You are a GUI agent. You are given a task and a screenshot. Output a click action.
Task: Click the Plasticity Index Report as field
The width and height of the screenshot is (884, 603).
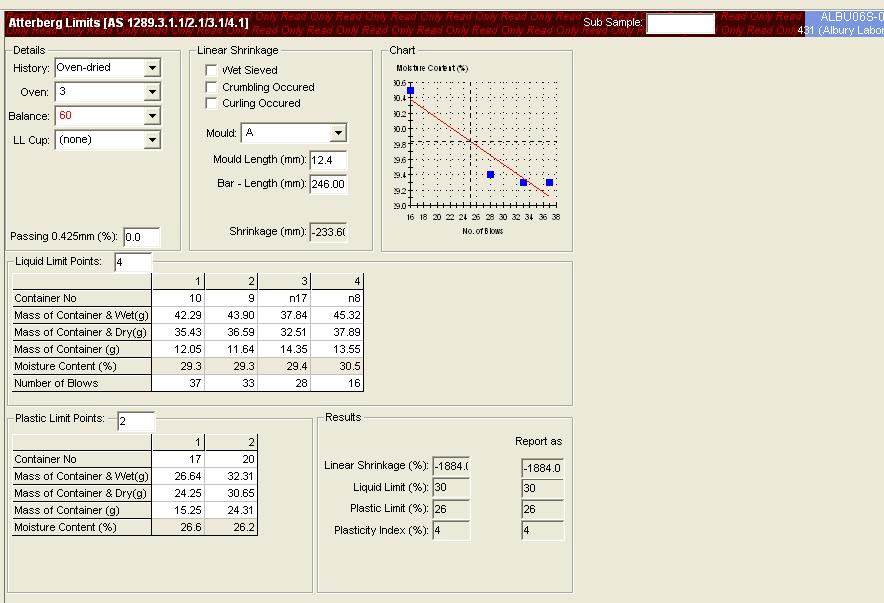[x=542, y=531]
